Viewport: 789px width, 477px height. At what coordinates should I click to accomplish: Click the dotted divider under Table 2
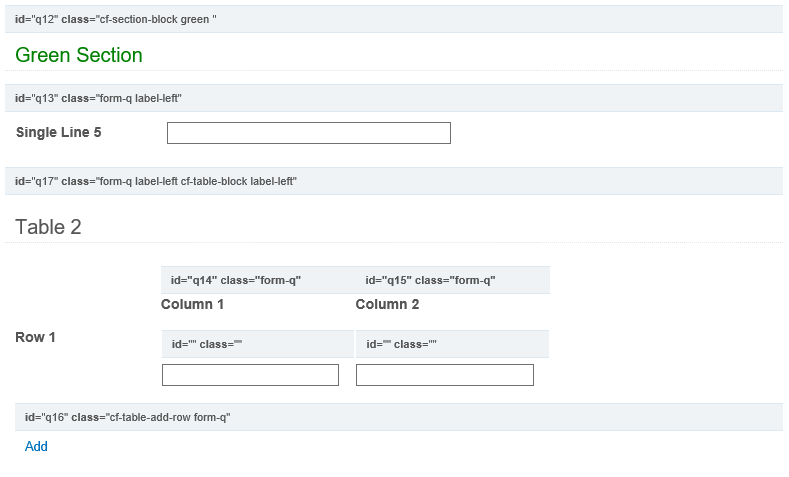(394, 243)
